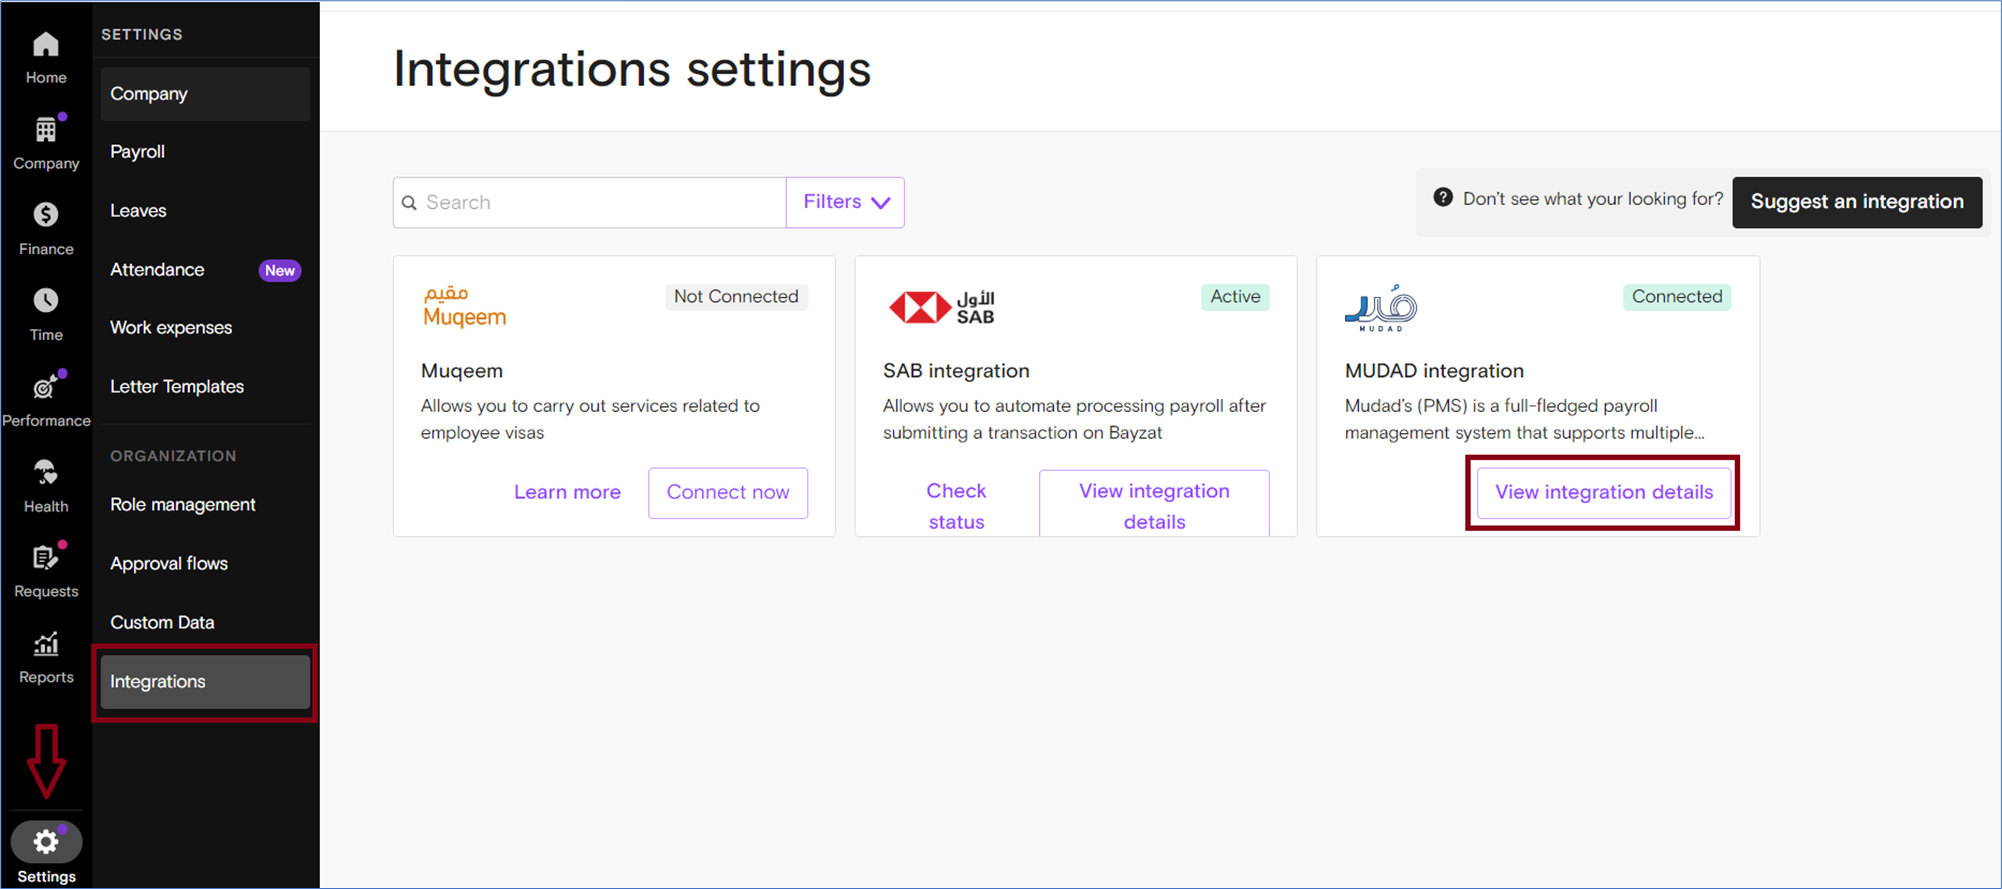Open Integrations settings item

[x=205, y=682]
